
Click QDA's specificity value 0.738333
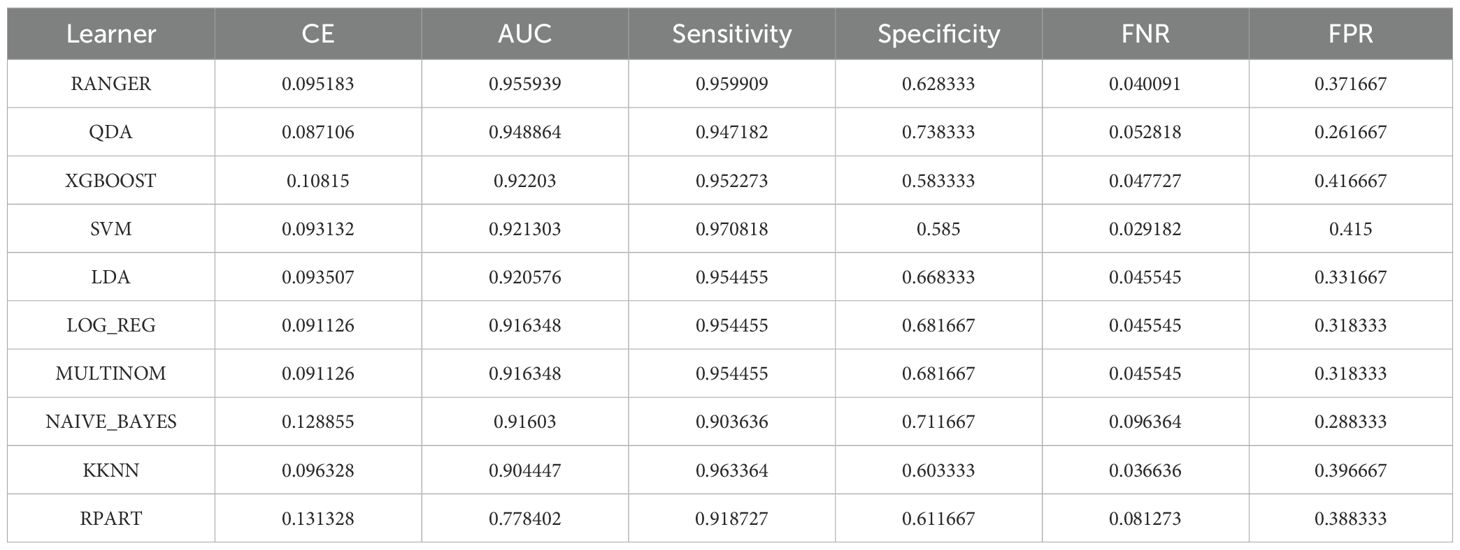tap(938, 132)
